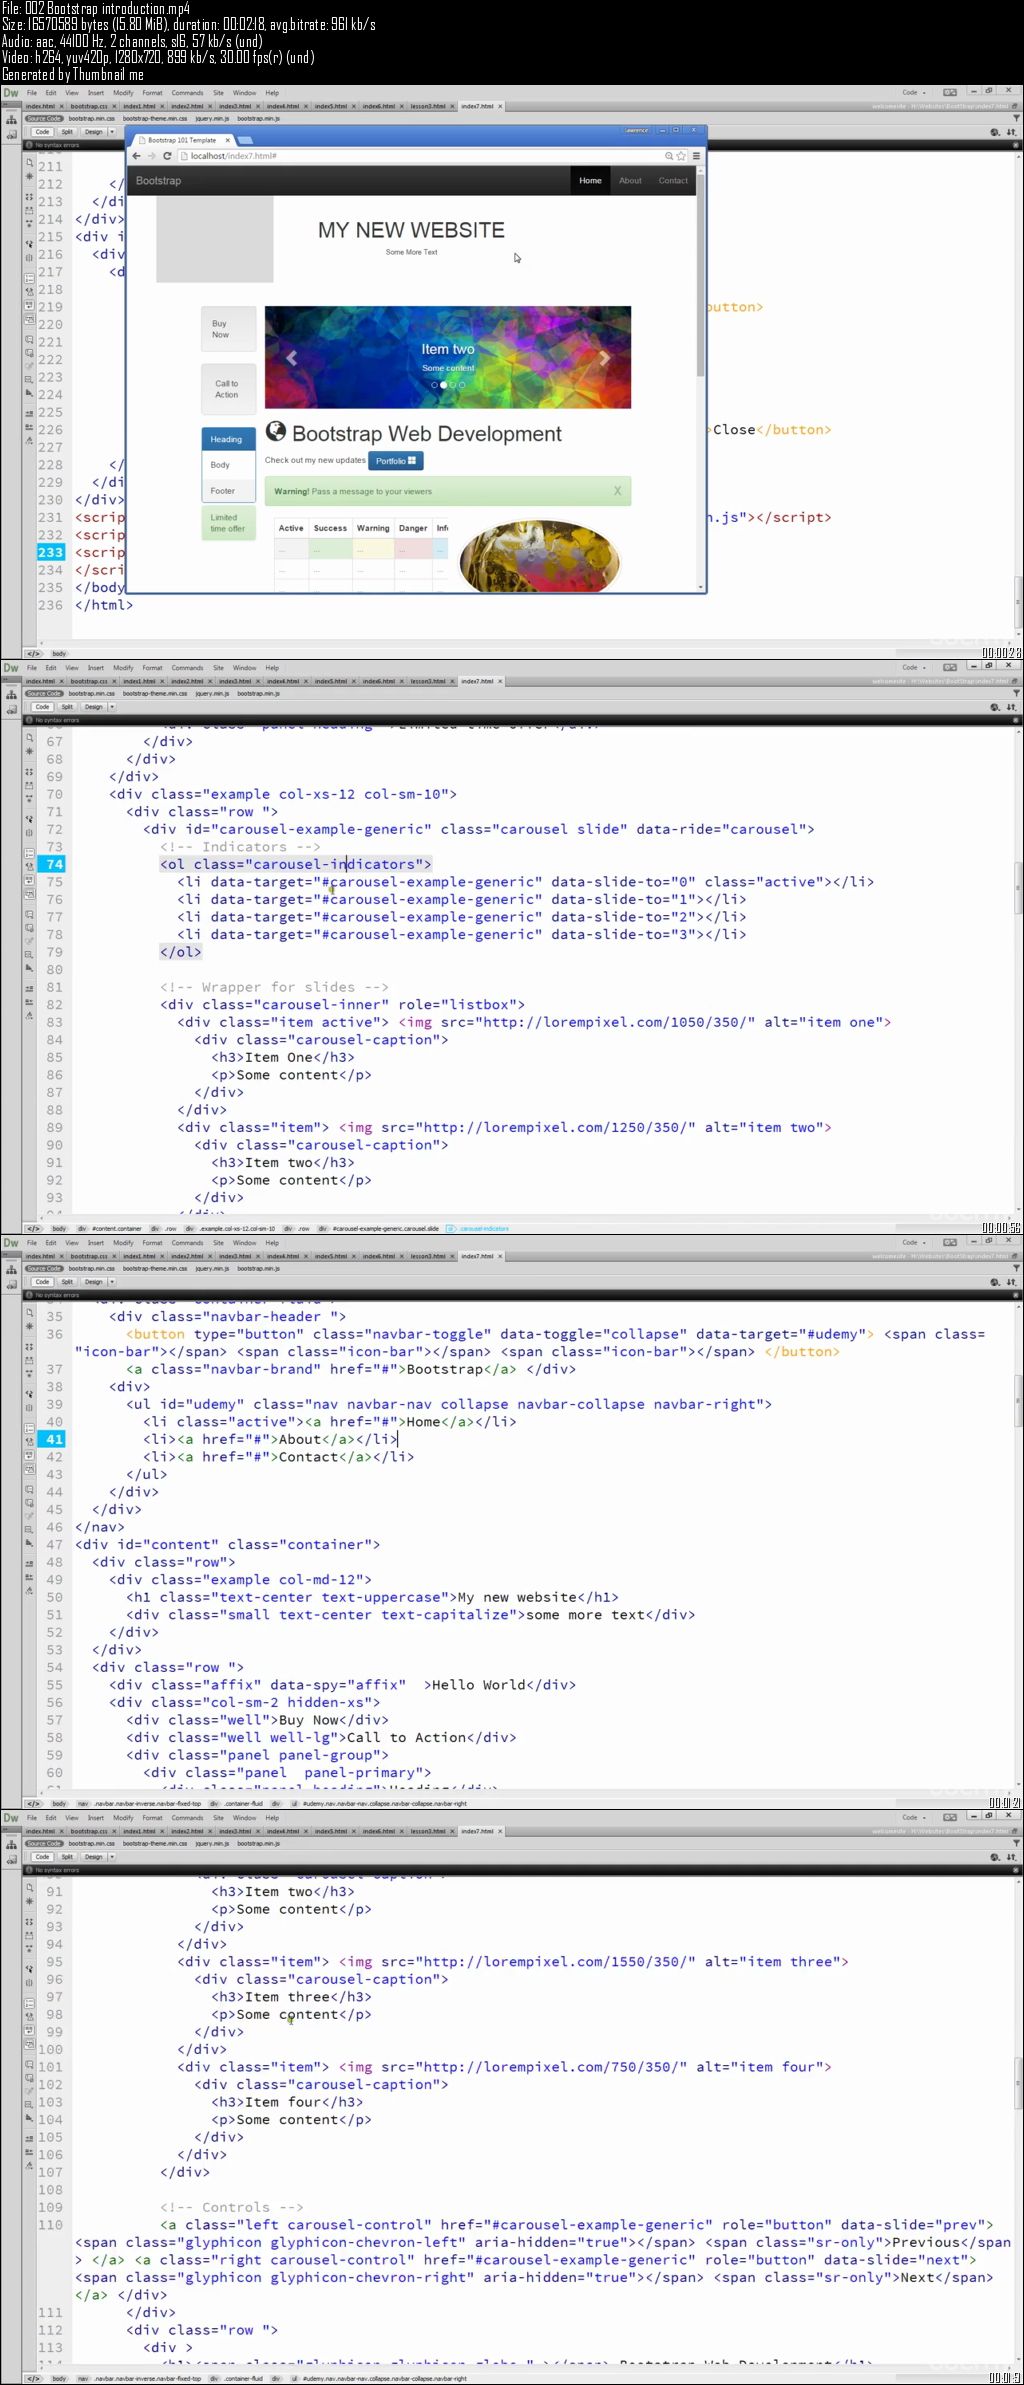Select the first carousel indicator dot
This screenshot has width=1024, height=2385.
coord(435,385)
